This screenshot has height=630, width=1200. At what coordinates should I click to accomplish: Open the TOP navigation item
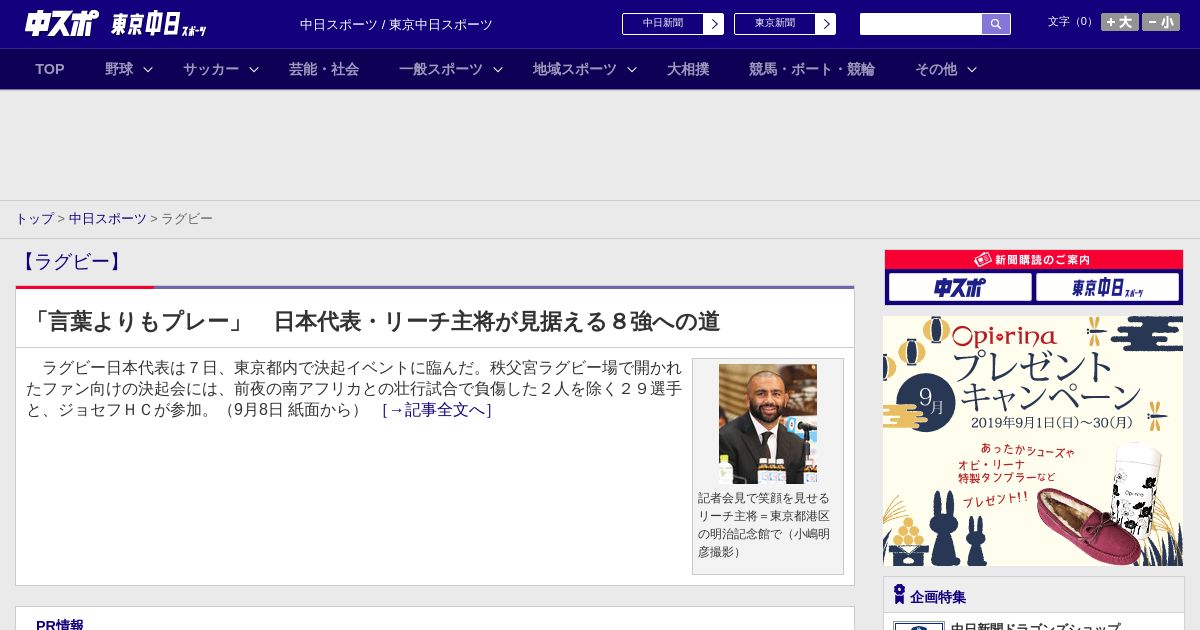click(x=50, y=69)
